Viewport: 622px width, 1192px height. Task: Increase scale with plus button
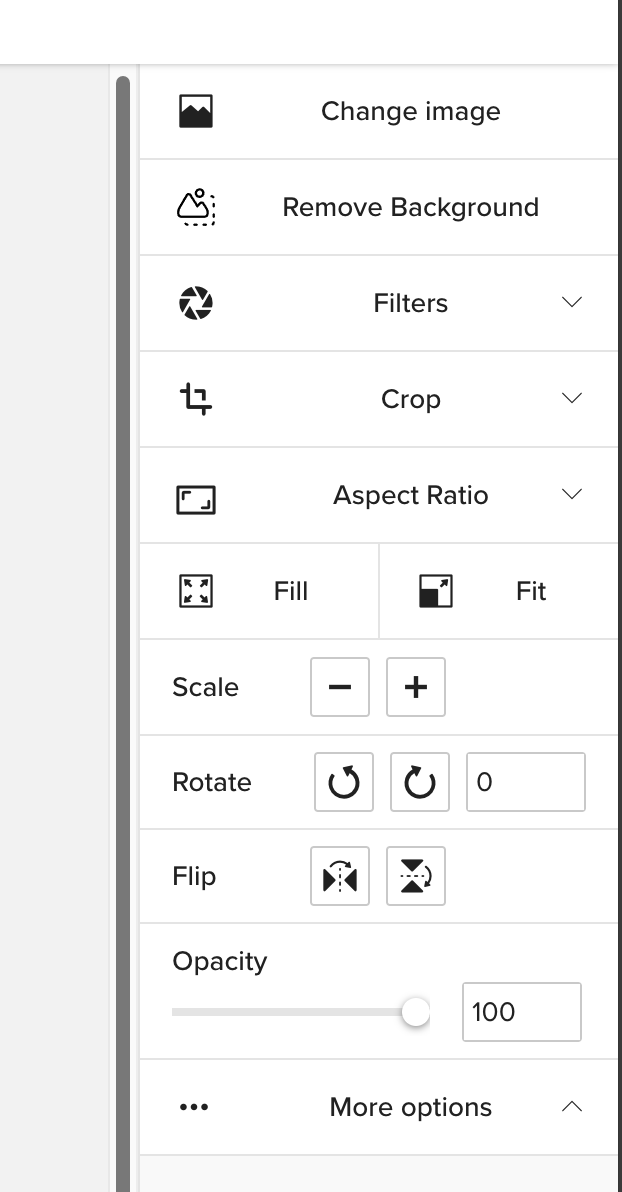[x=416, y=687]
